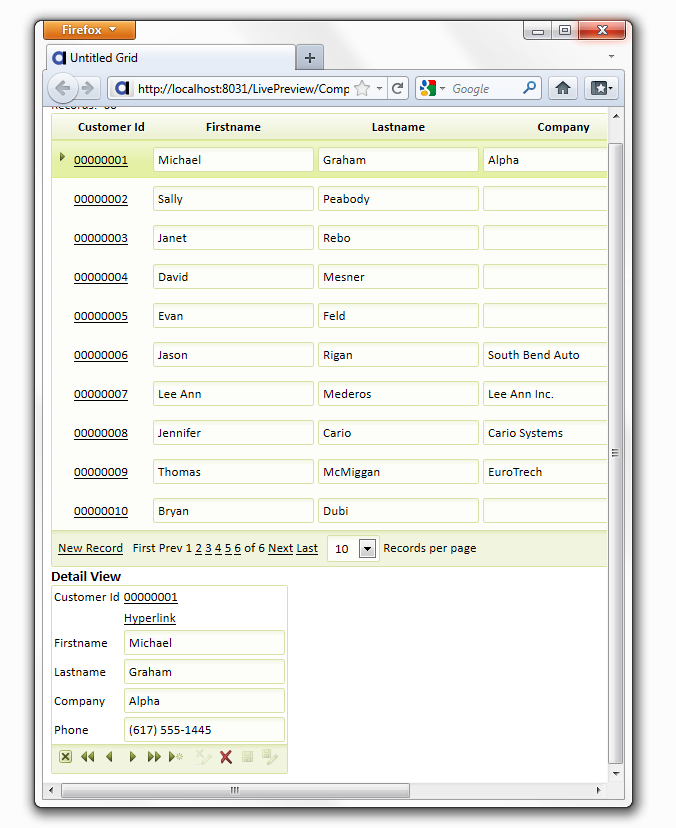The image size is (676, 828).
Task: Click the Lastname field containing Mesner
Action: 398,277
